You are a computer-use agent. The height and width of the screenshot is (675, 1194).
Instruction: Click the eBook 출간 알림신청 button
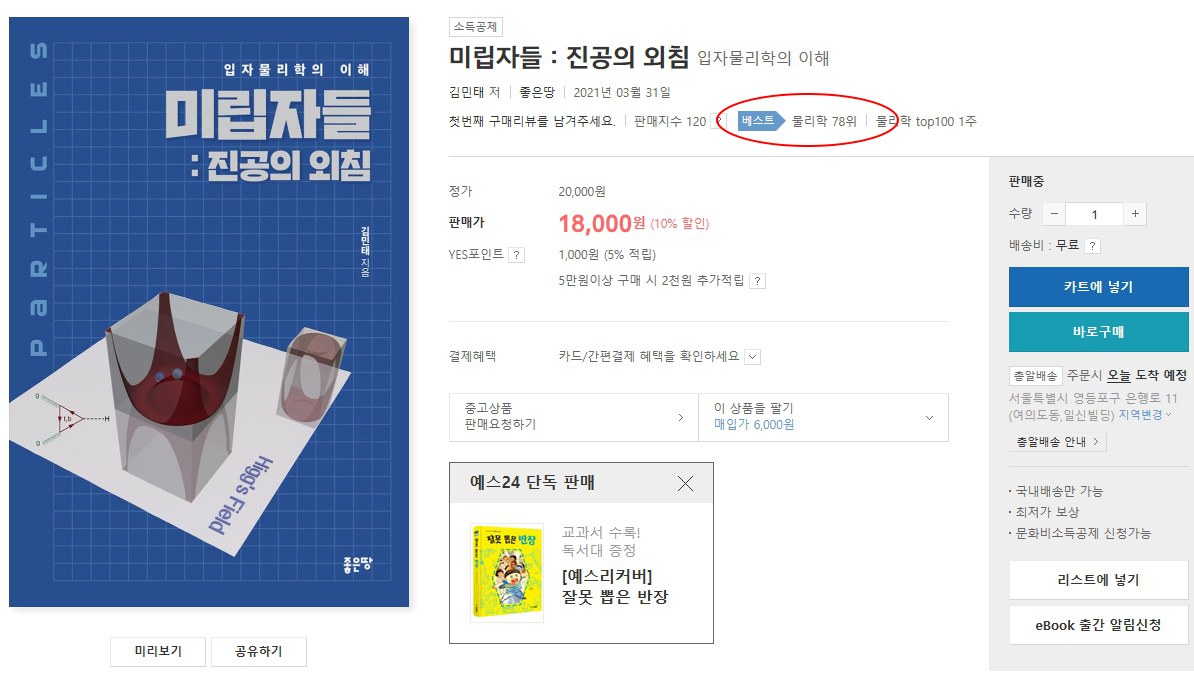pyautogui.click(x=1098, y=625)
